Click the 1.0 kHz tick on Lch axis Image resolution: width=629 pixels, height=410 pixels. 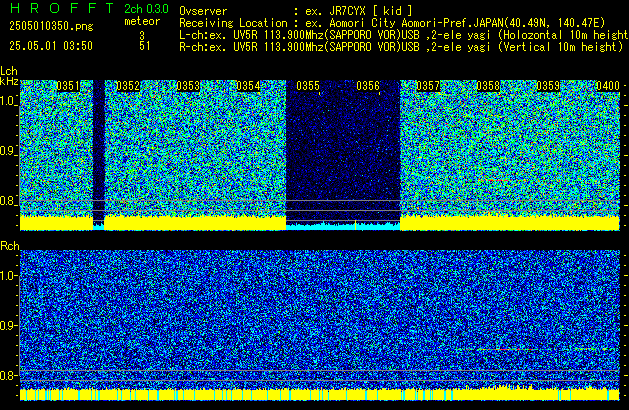click(x=8, y=101)
